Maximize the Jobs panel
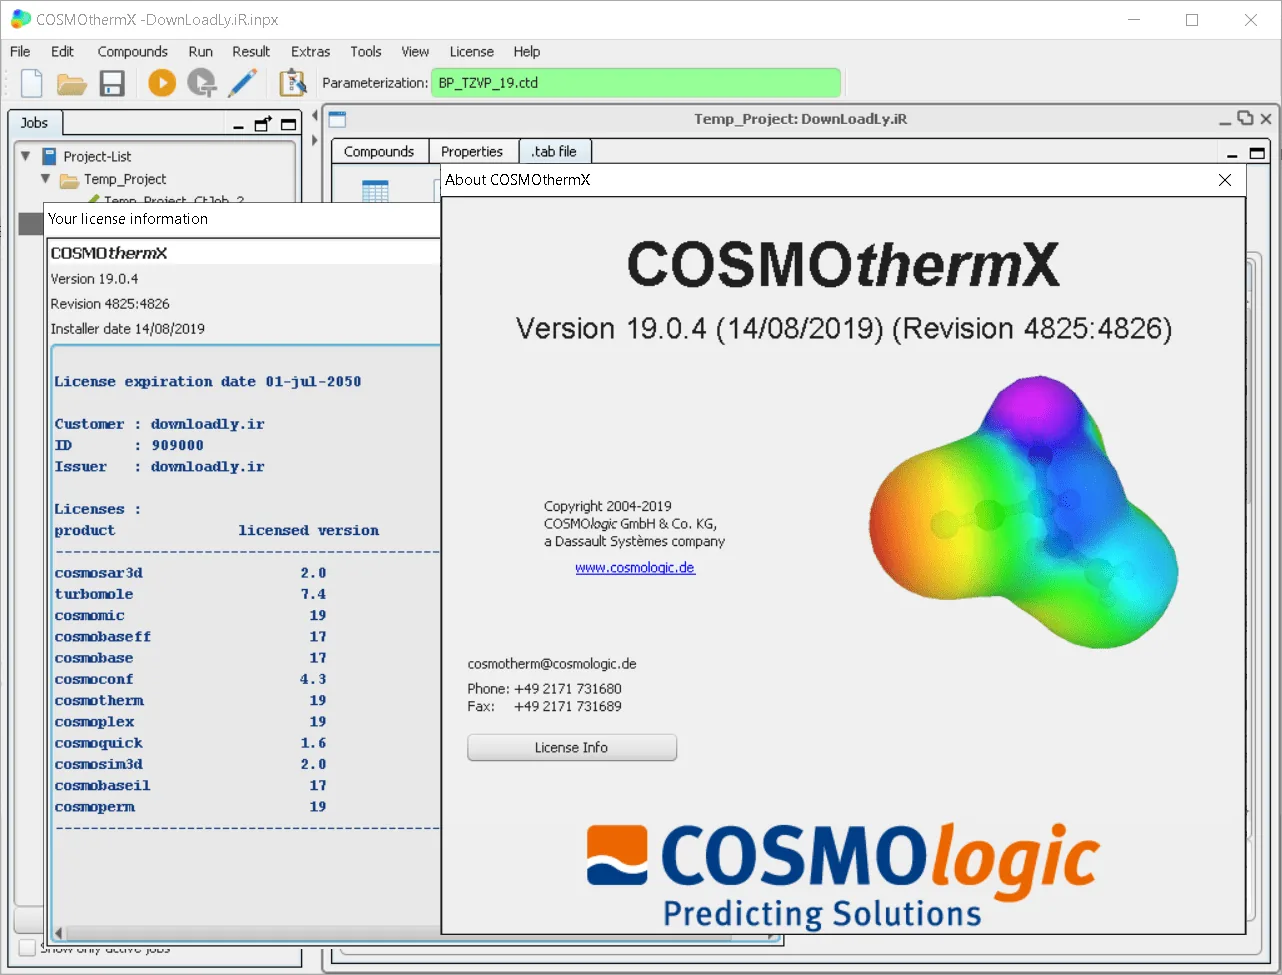The image size is (1282, 975). point(289,124)
